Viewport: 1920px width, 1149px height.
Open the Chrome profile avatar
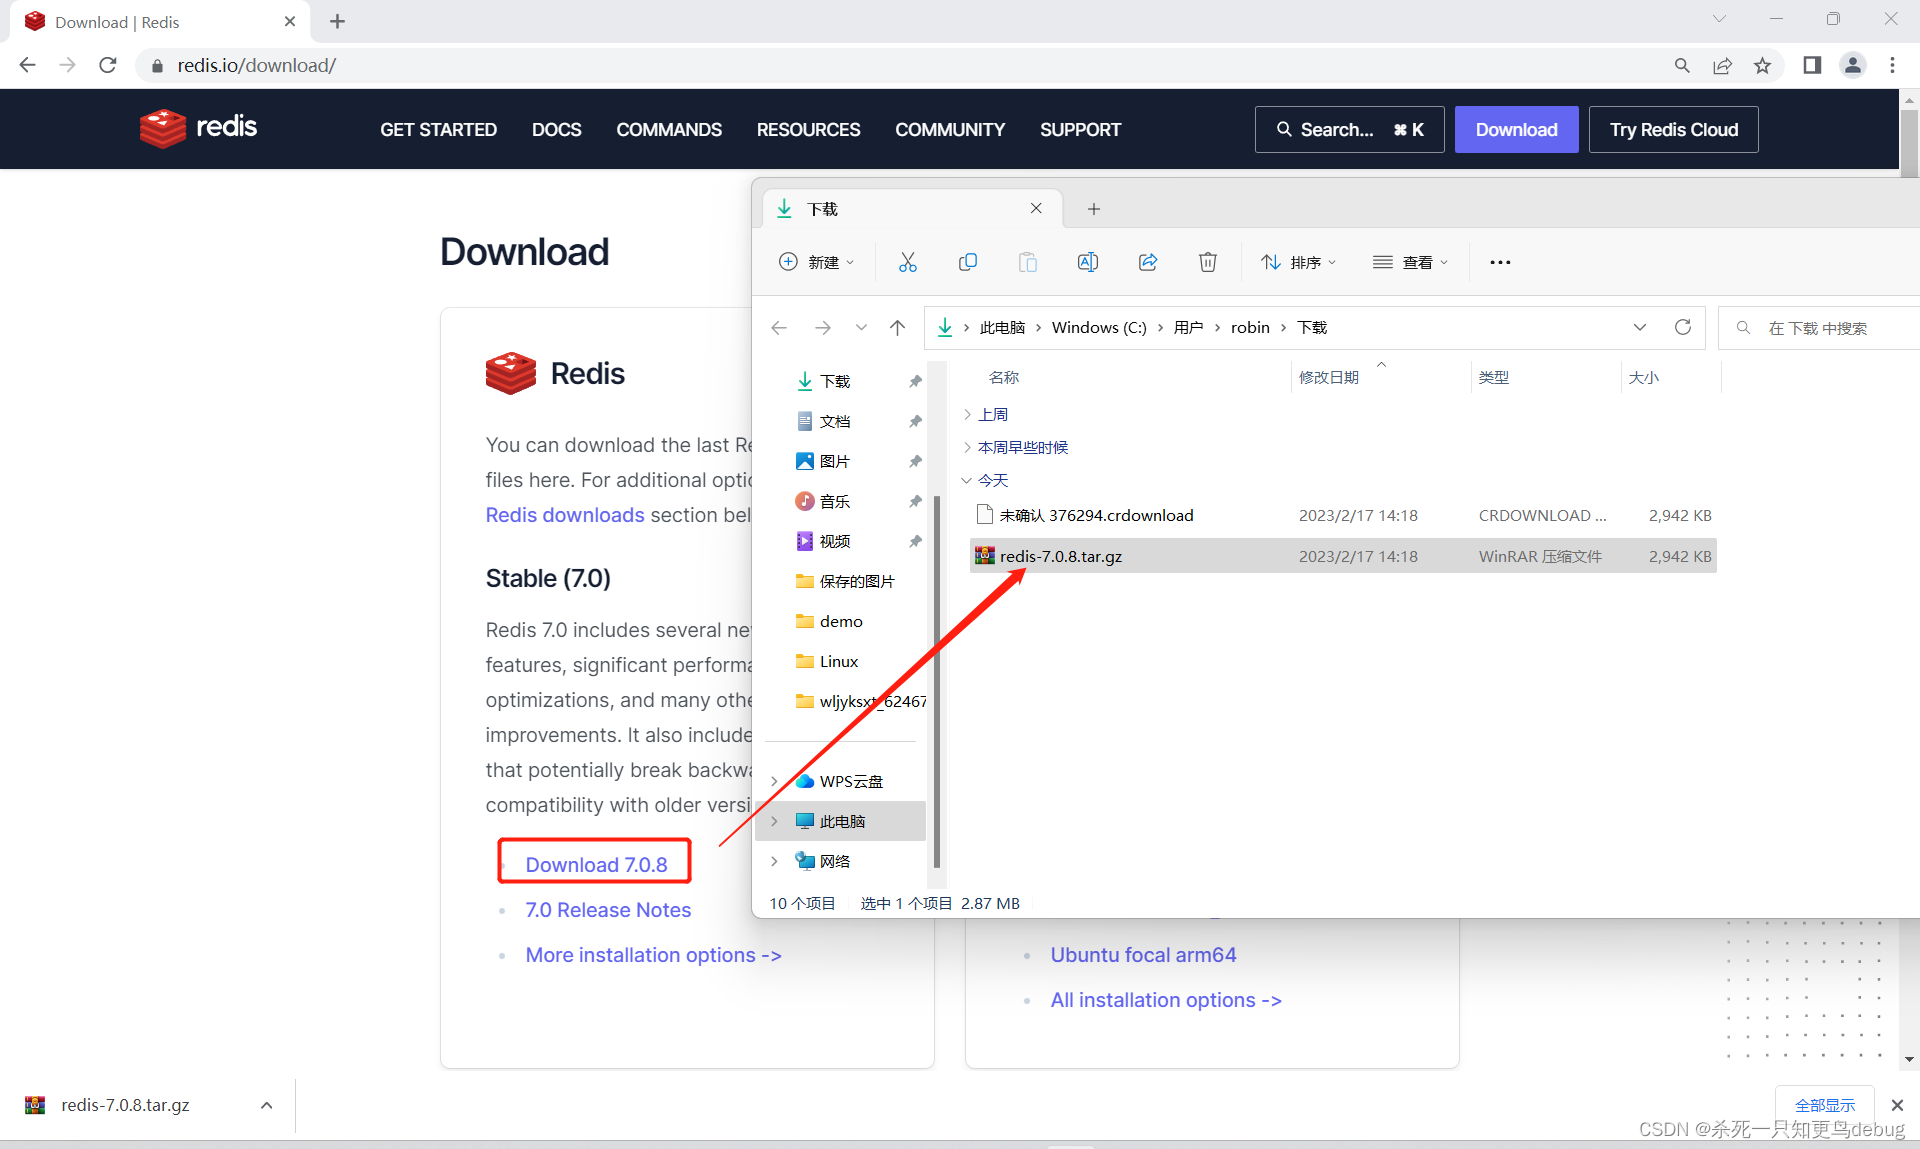click(x=1853, y=65)
